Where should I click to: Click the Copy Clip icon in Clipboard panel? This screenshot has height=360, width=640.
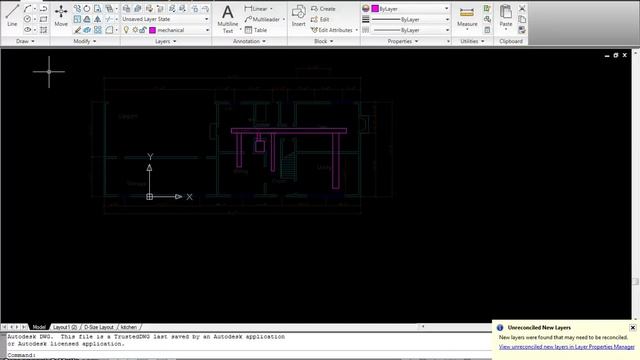pos(522,19)
